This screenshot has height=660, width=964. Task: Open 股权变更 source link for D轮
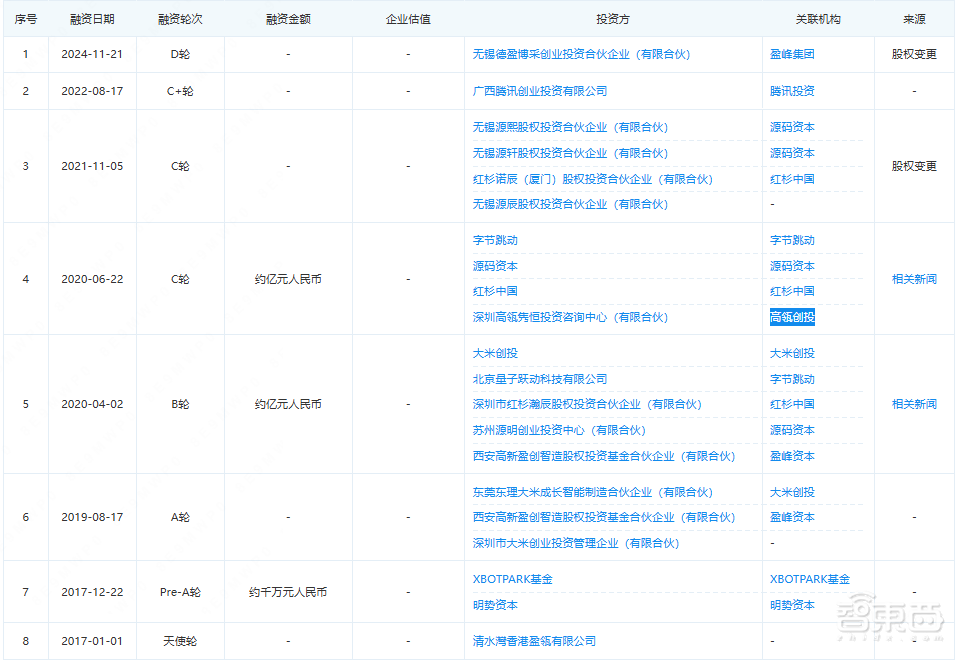coord(915,55)
